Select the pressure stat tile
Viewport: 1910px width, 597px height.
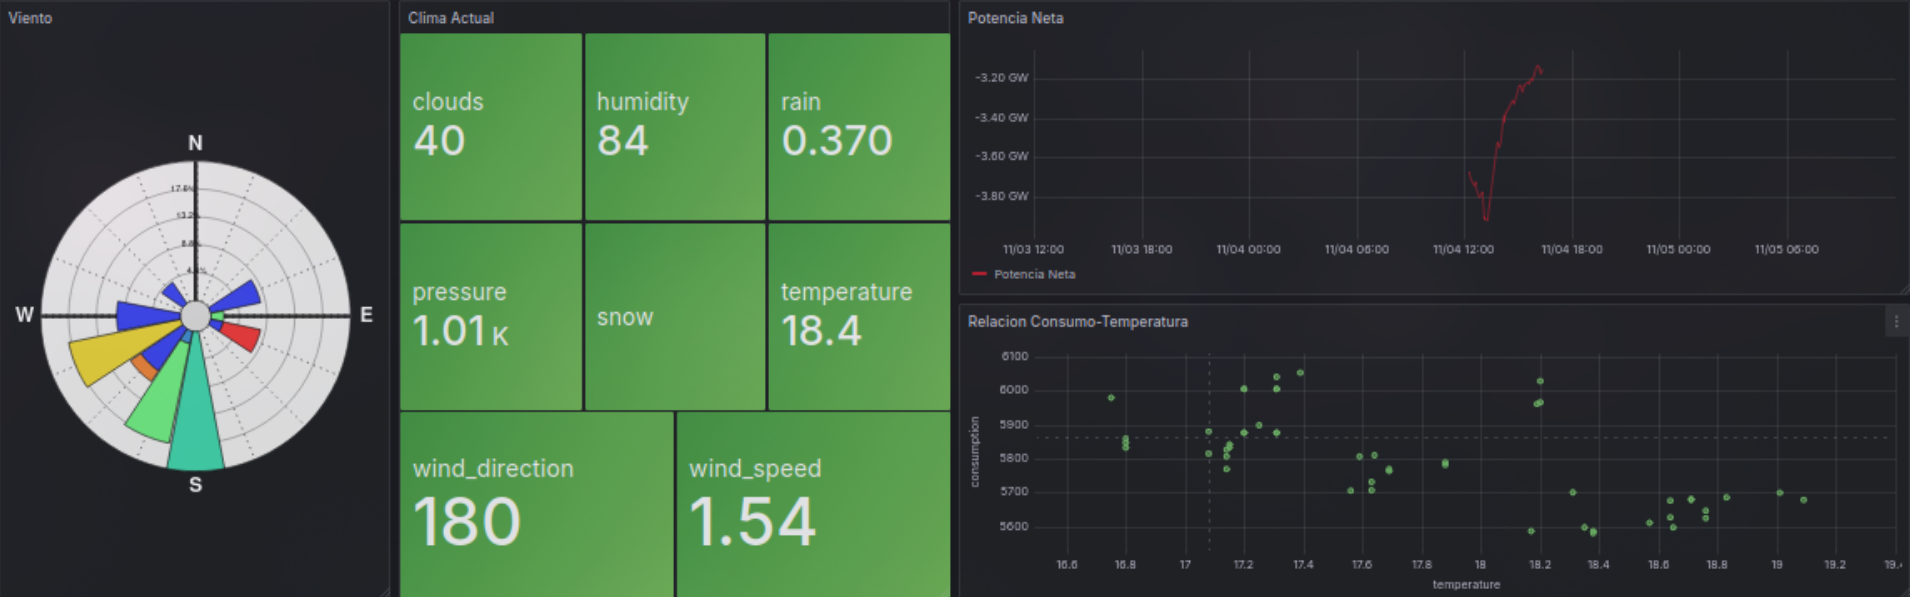coord(490,316)
